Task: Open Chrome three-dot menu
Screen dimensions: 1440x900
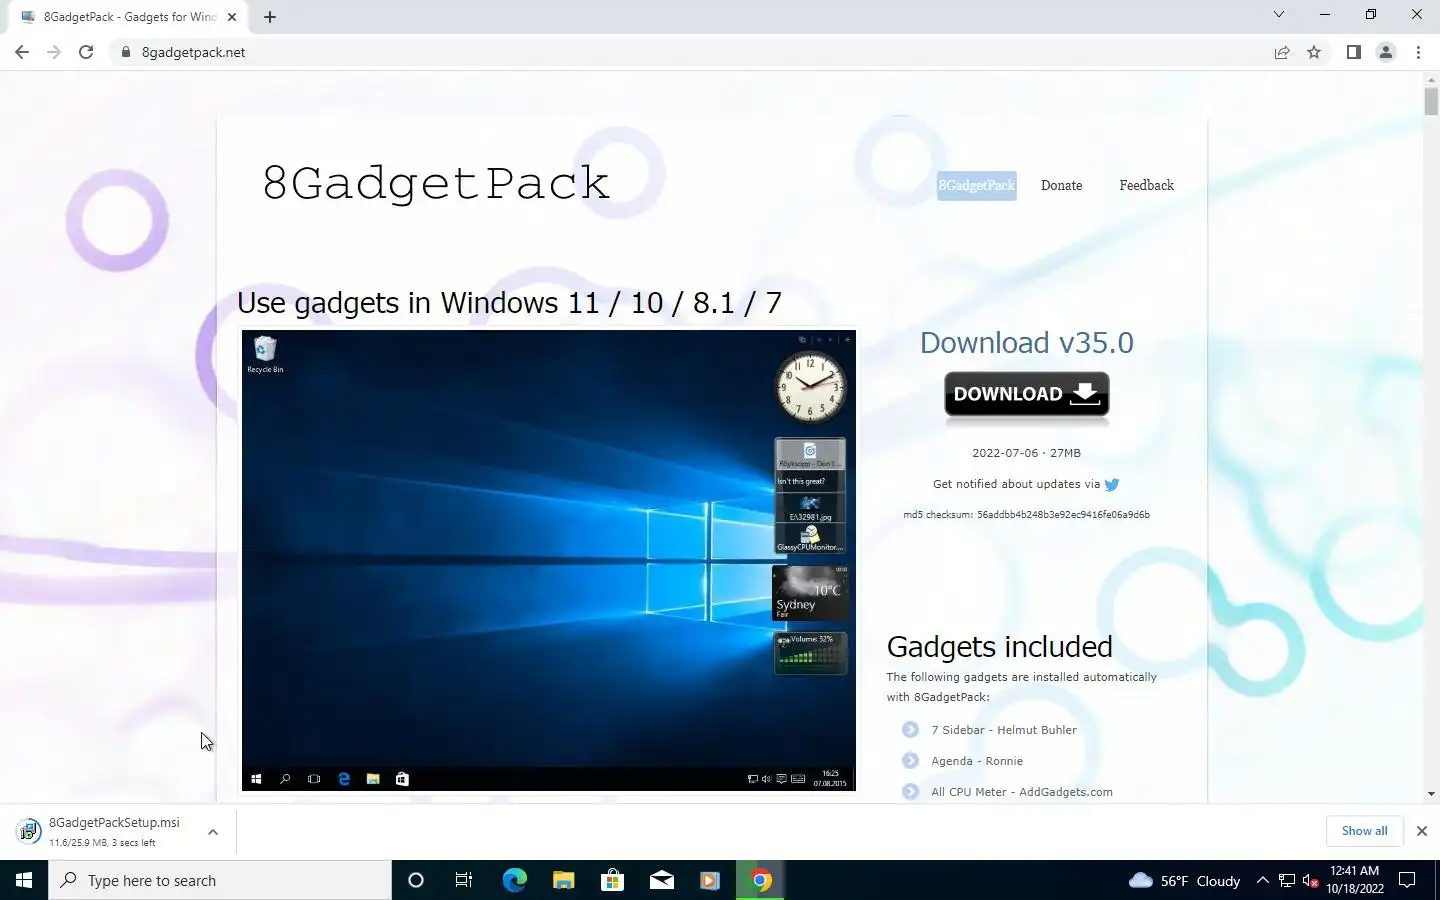Action: (x=1418, y=52)
